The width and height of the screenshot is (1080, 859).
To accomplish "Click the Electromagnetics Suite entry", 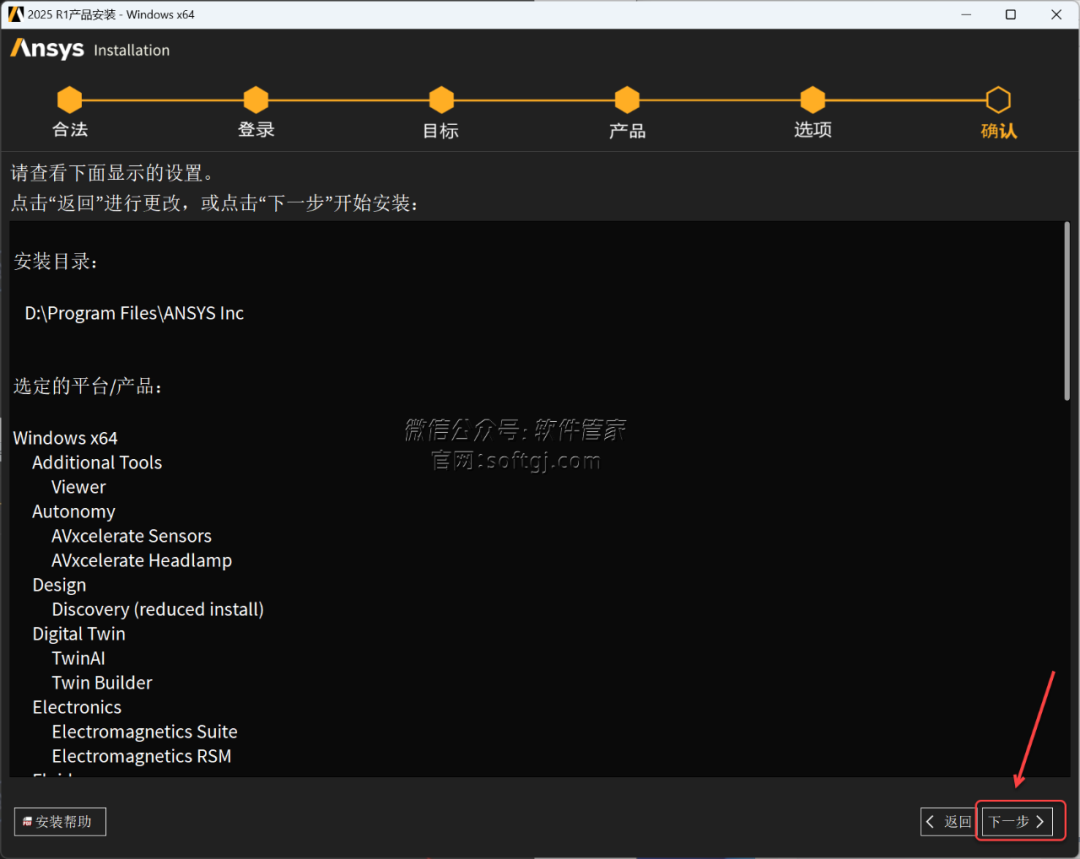I will point(145,732).
